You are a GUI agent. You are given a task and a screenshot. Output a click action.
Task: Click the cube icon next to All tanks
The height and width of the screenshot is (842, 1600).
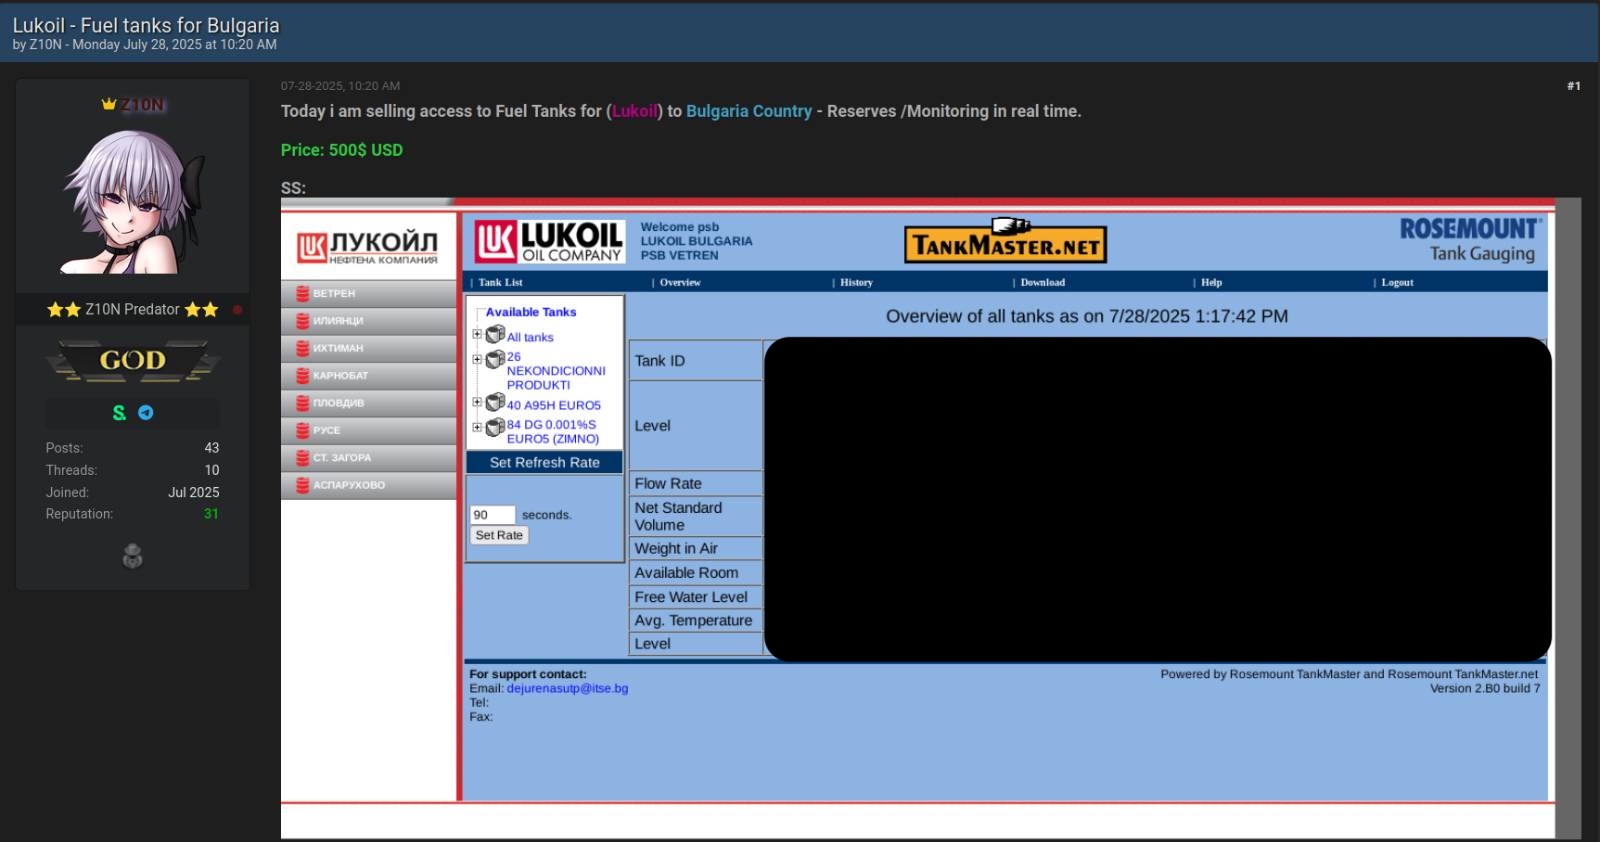tap(495, 335)
